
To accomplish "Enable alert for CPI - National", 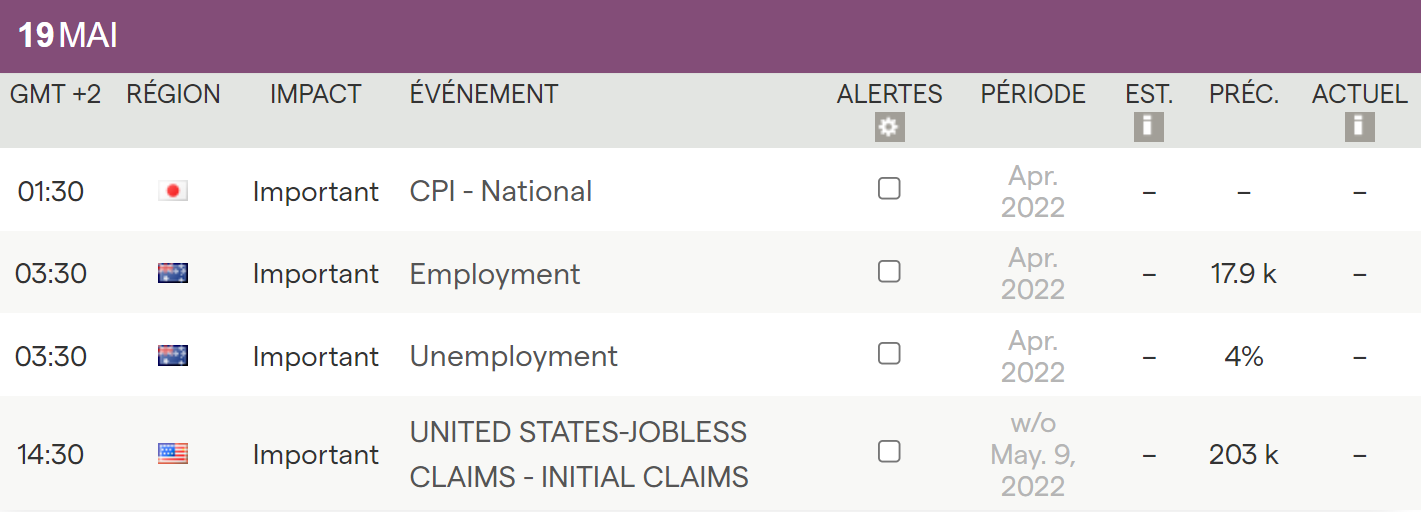I will pos(889,188).
